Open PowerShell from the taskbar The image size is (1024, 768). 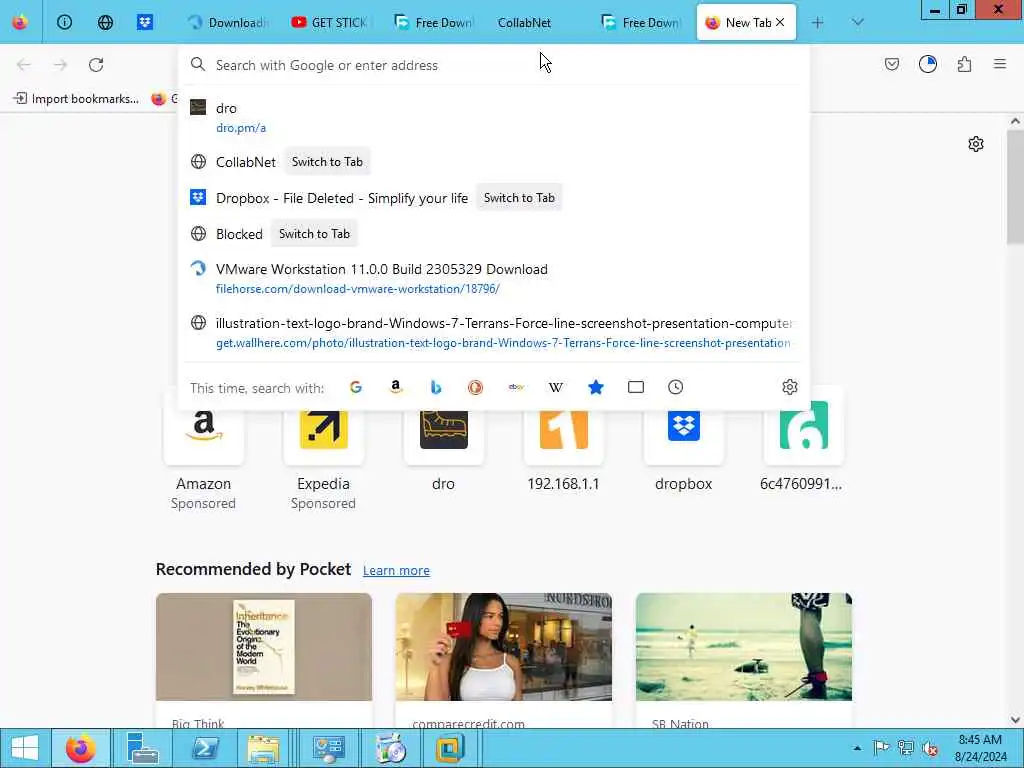coord(205,748)
